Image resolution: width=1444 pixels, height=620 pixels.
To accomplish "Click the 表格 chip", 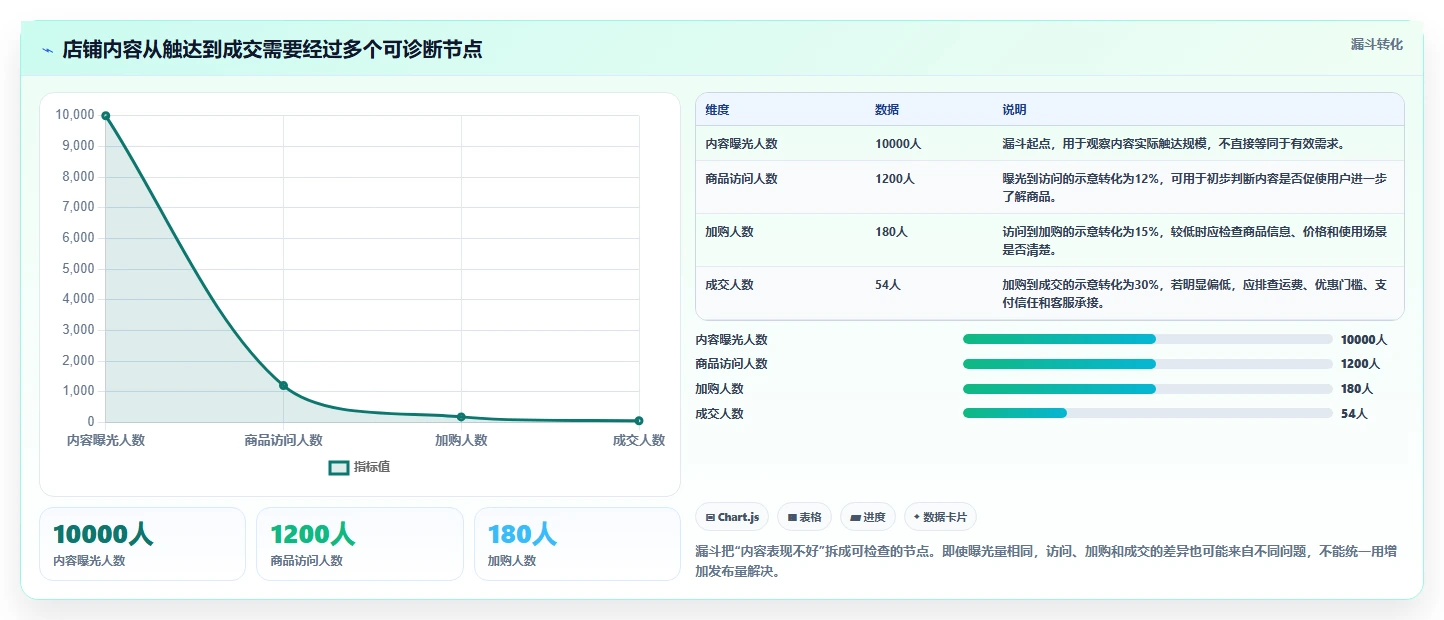I will coord(804,517).
